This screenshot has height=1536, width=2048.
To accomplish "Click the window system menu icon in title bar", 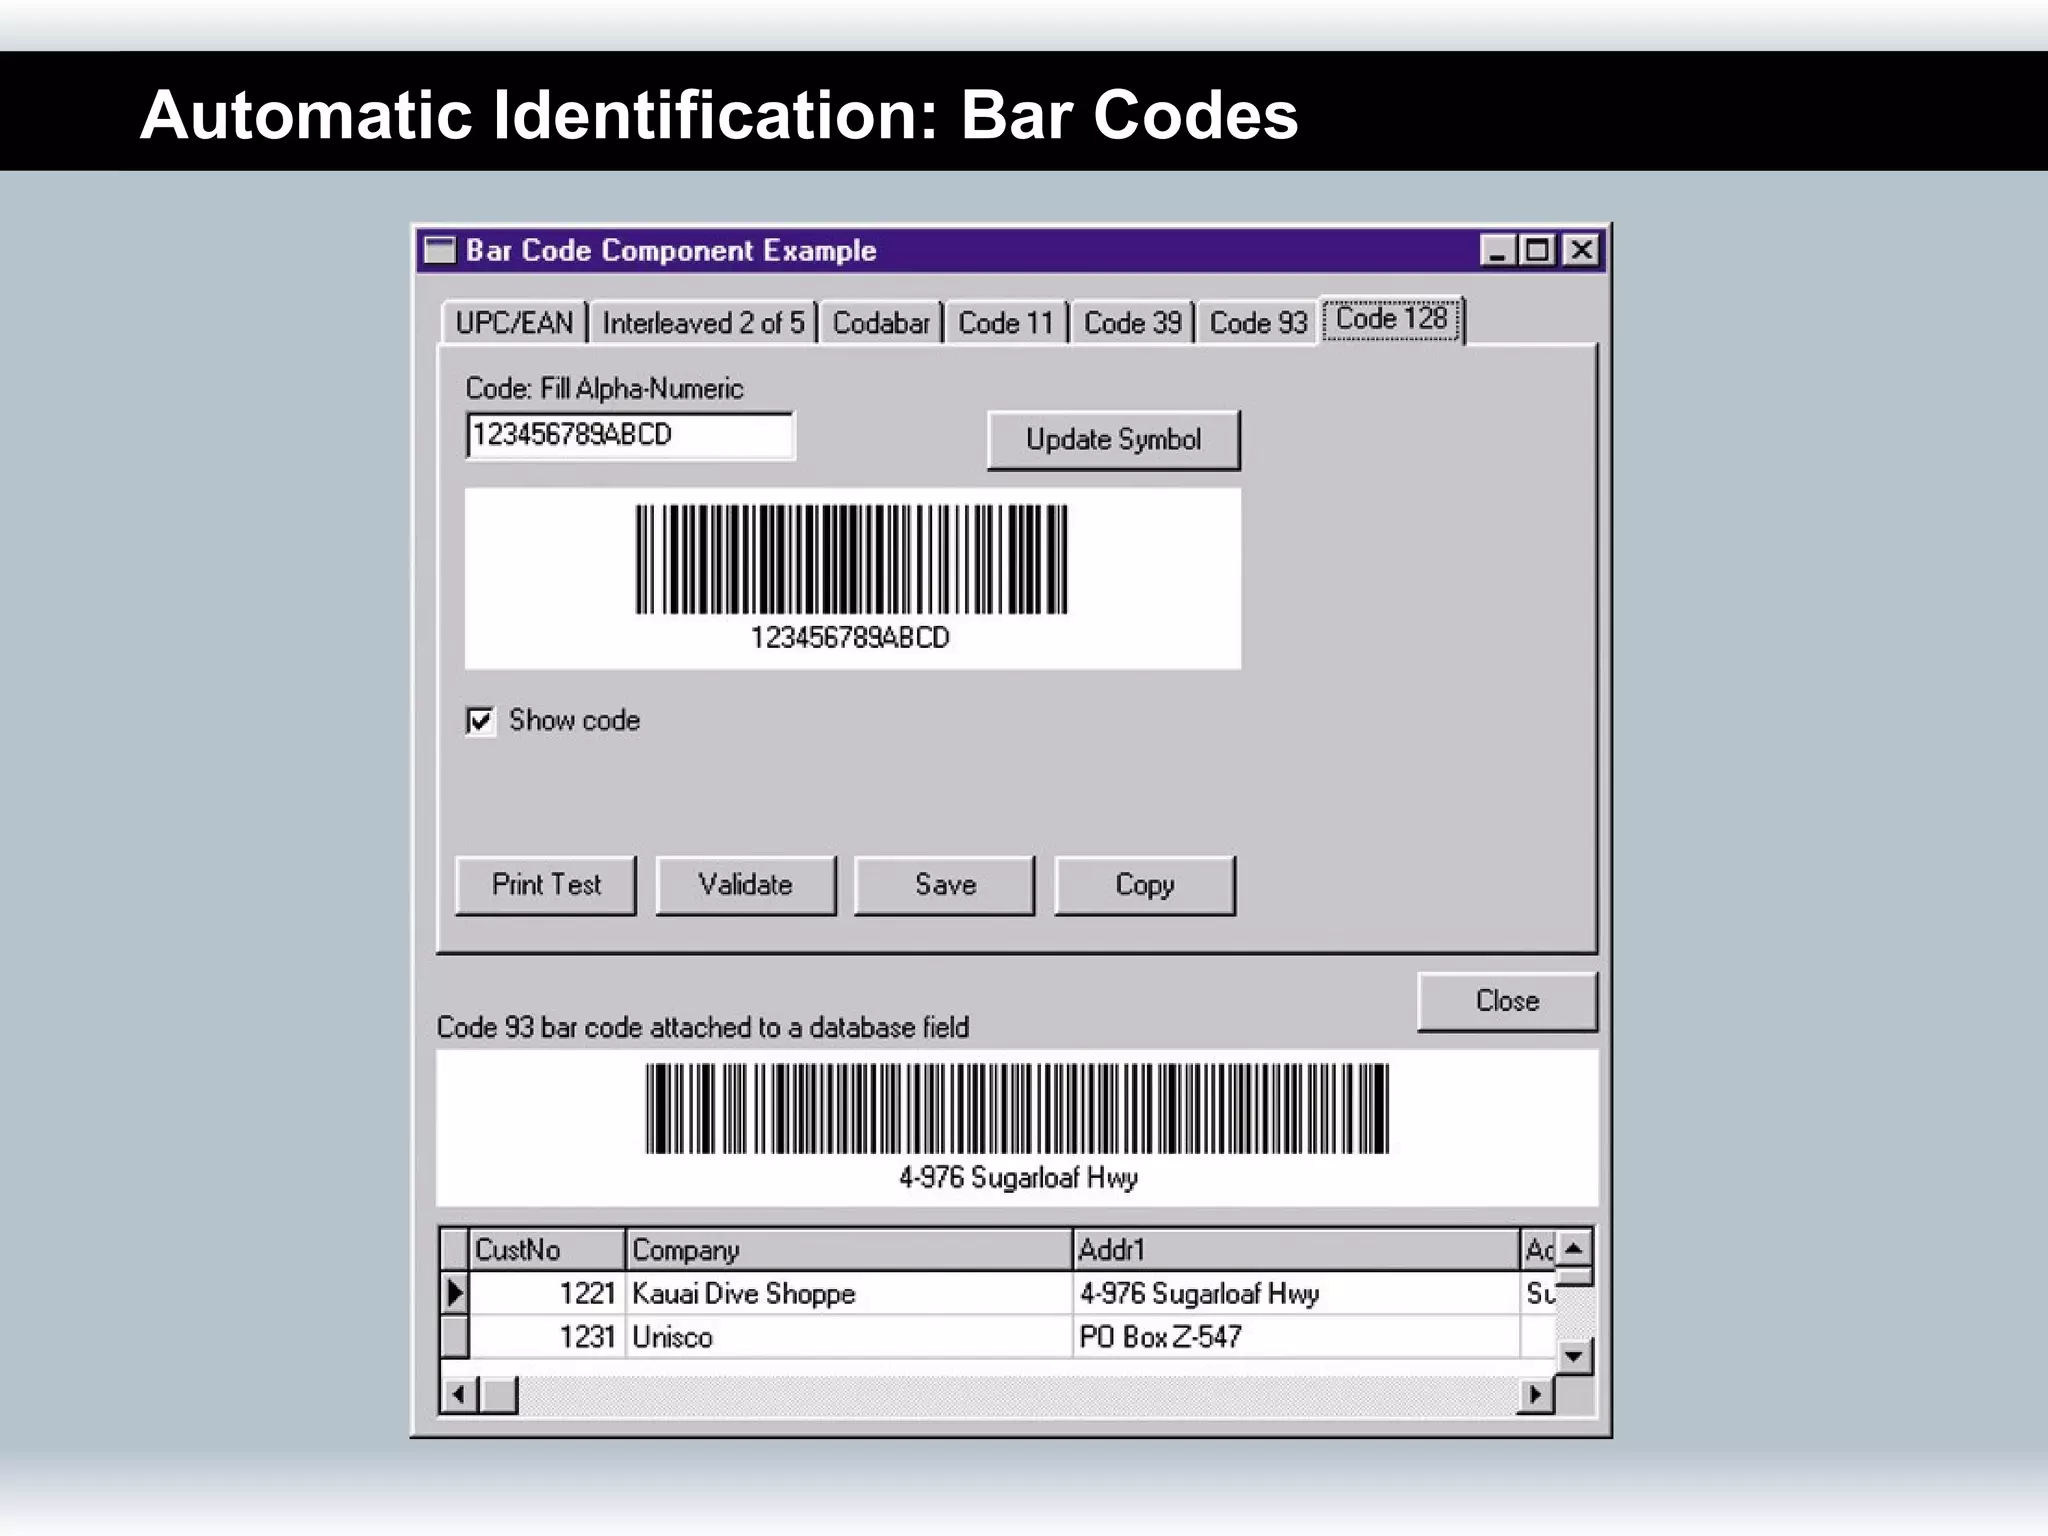I will [x=440, y=250].
